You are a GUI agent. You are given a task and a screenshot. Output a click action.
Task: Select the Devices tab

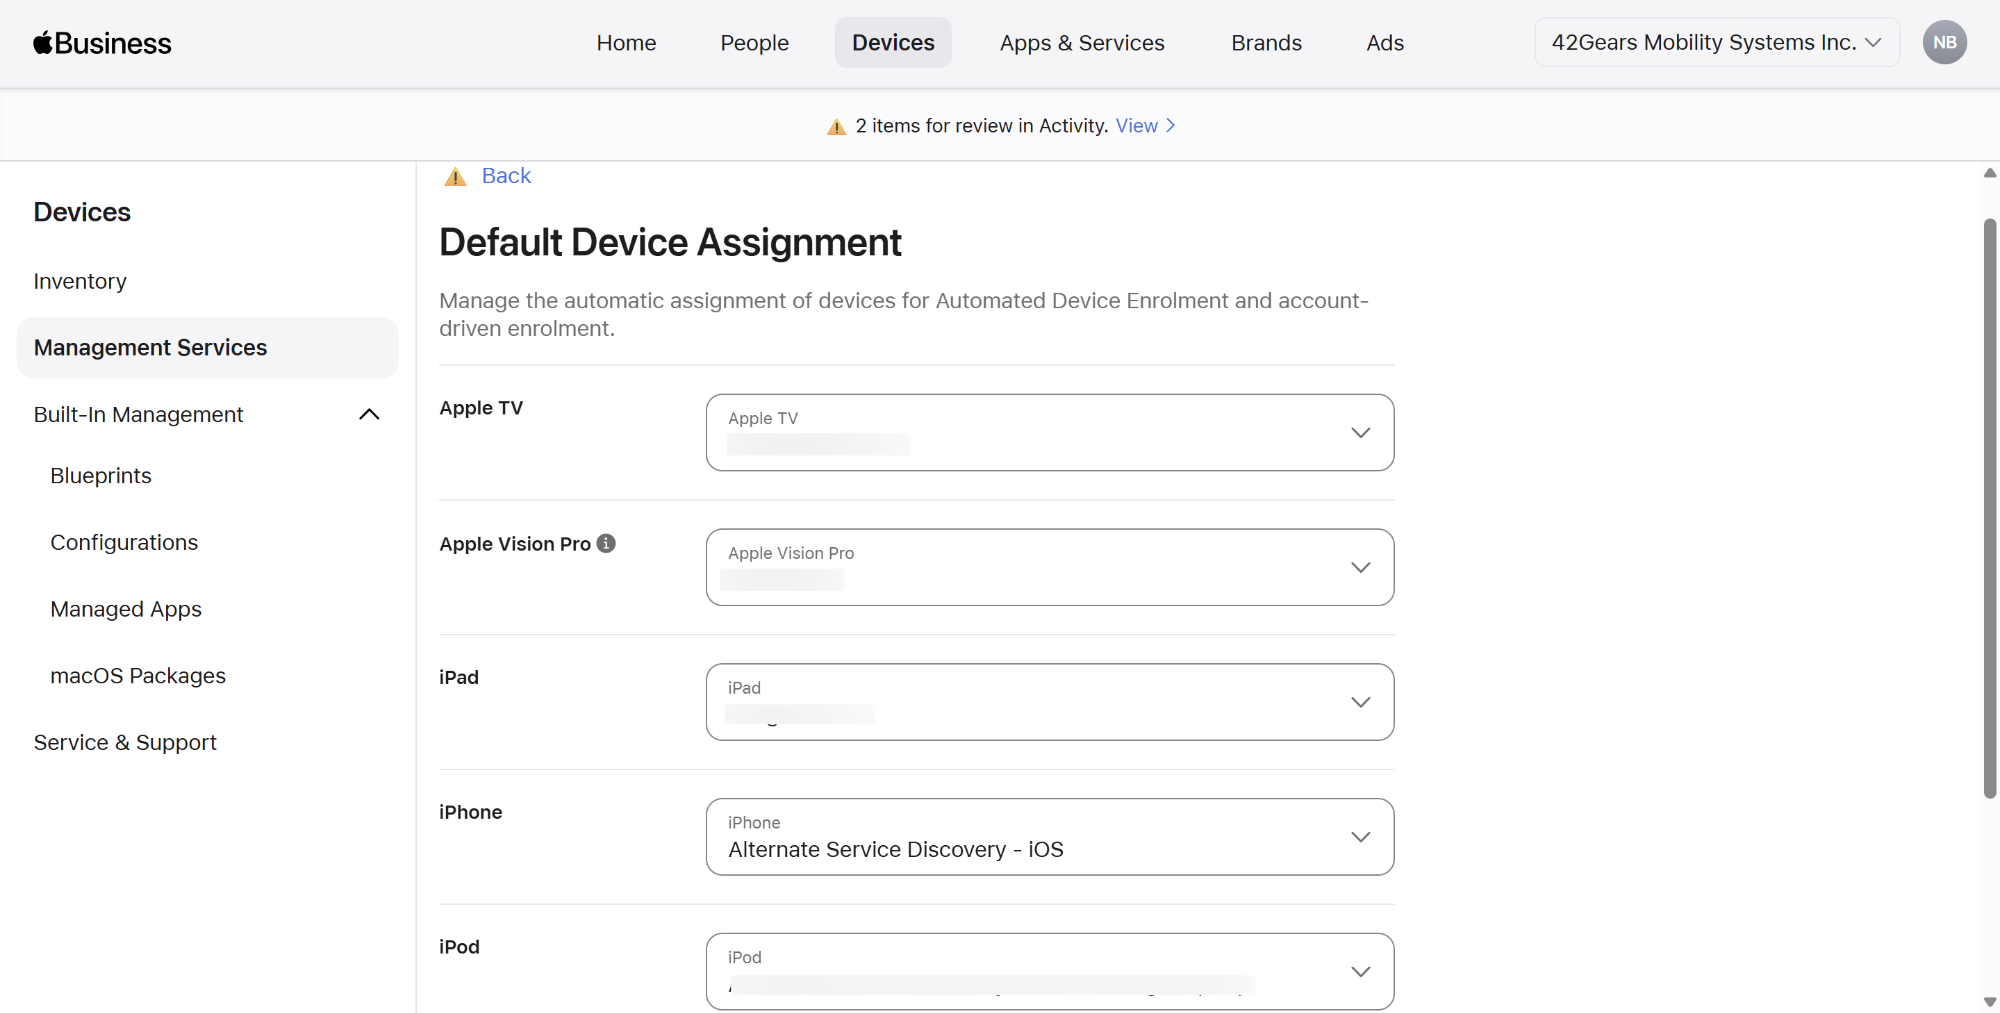click(893, 43)
